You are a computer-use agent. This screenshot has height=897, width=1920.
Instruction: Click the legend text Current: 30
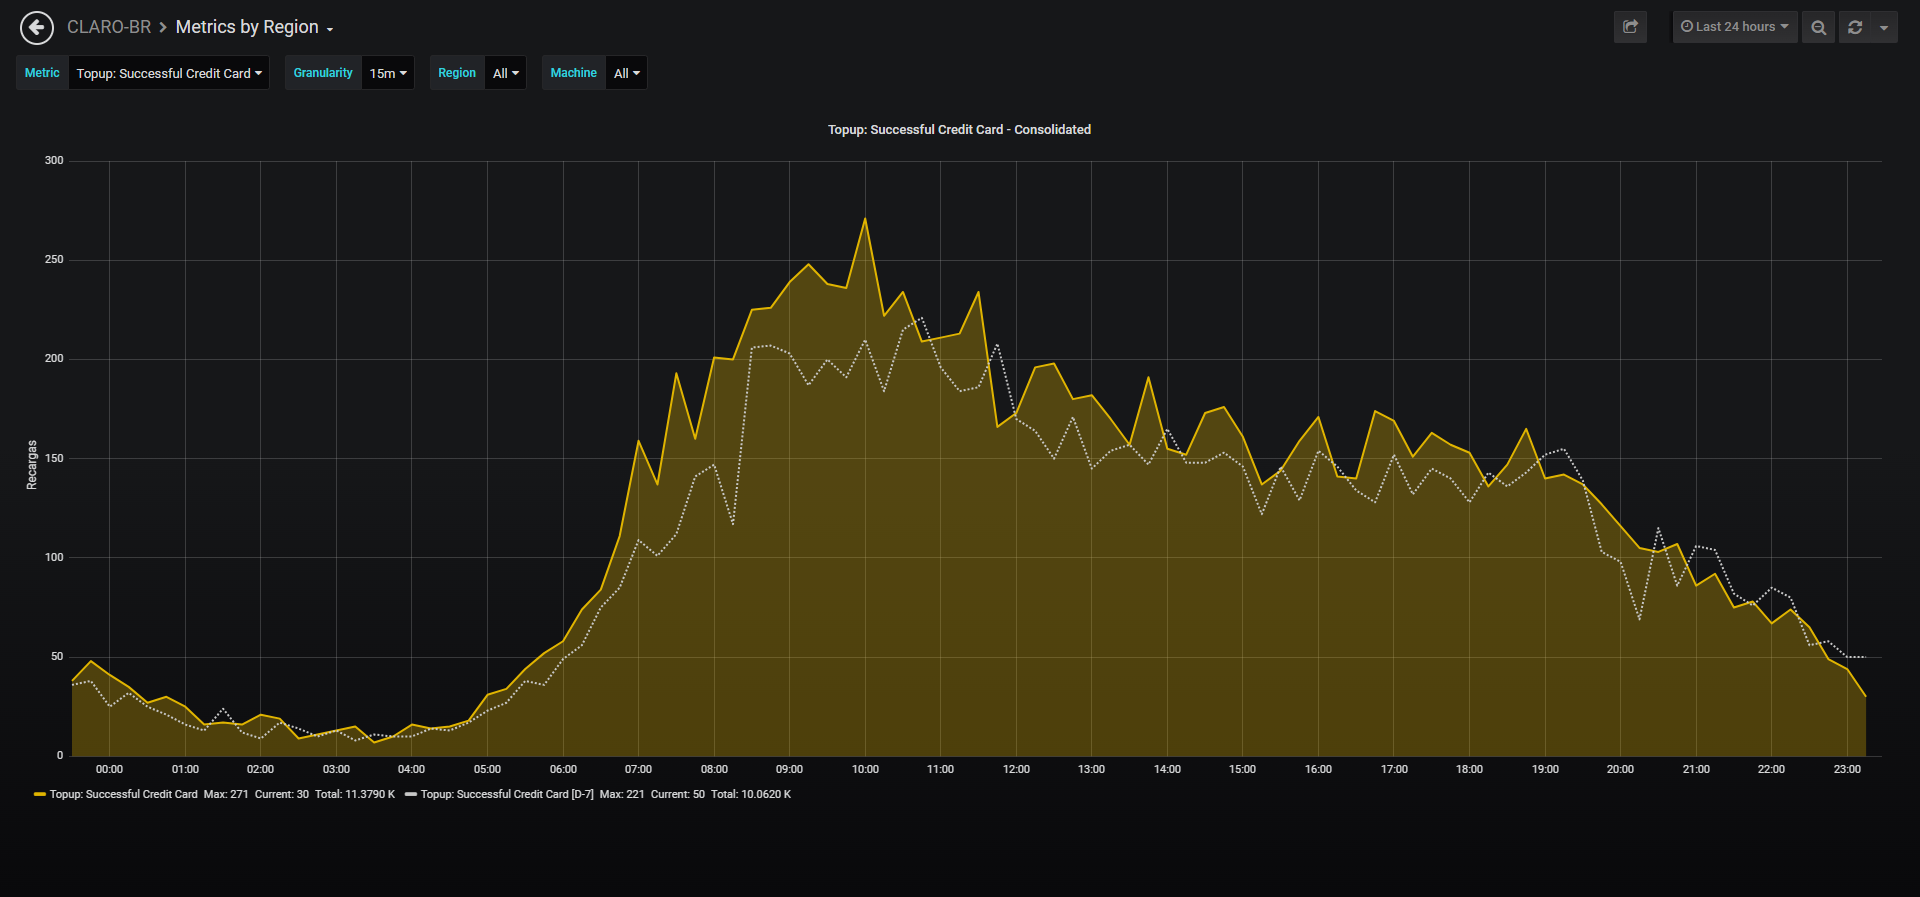tap(282, 795)
